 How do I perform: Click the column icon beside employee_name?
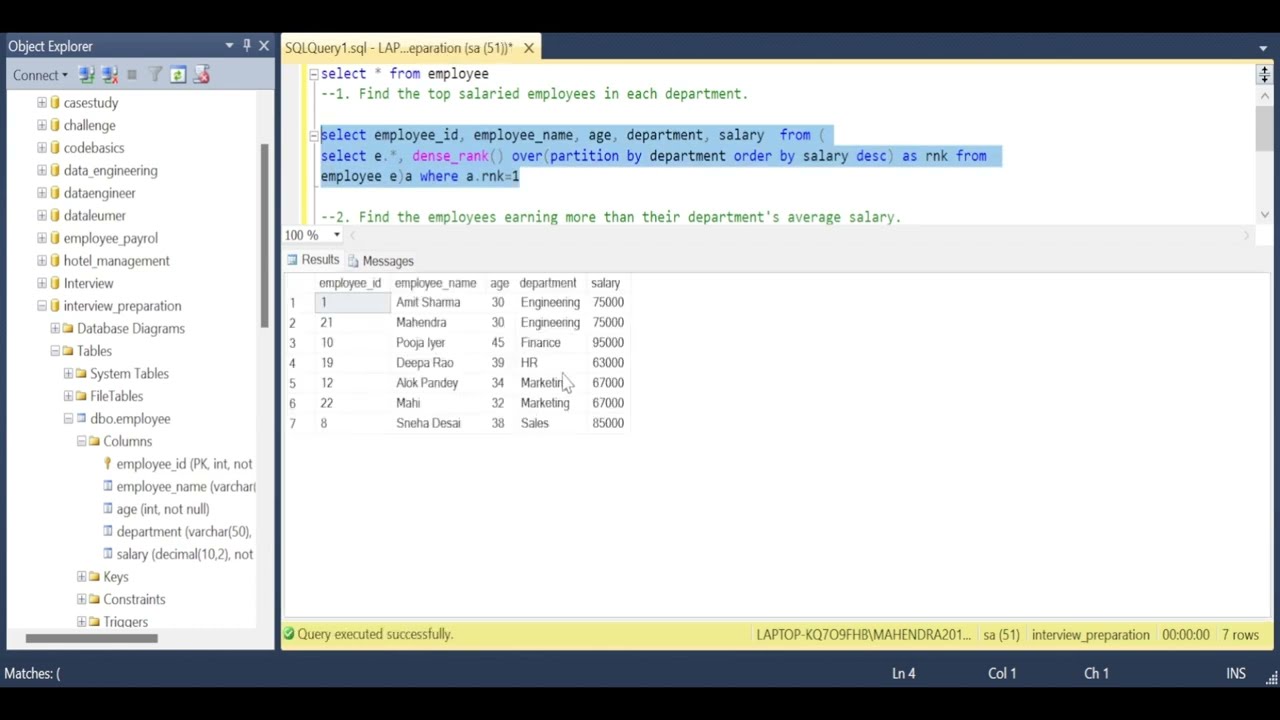(107, 486)
